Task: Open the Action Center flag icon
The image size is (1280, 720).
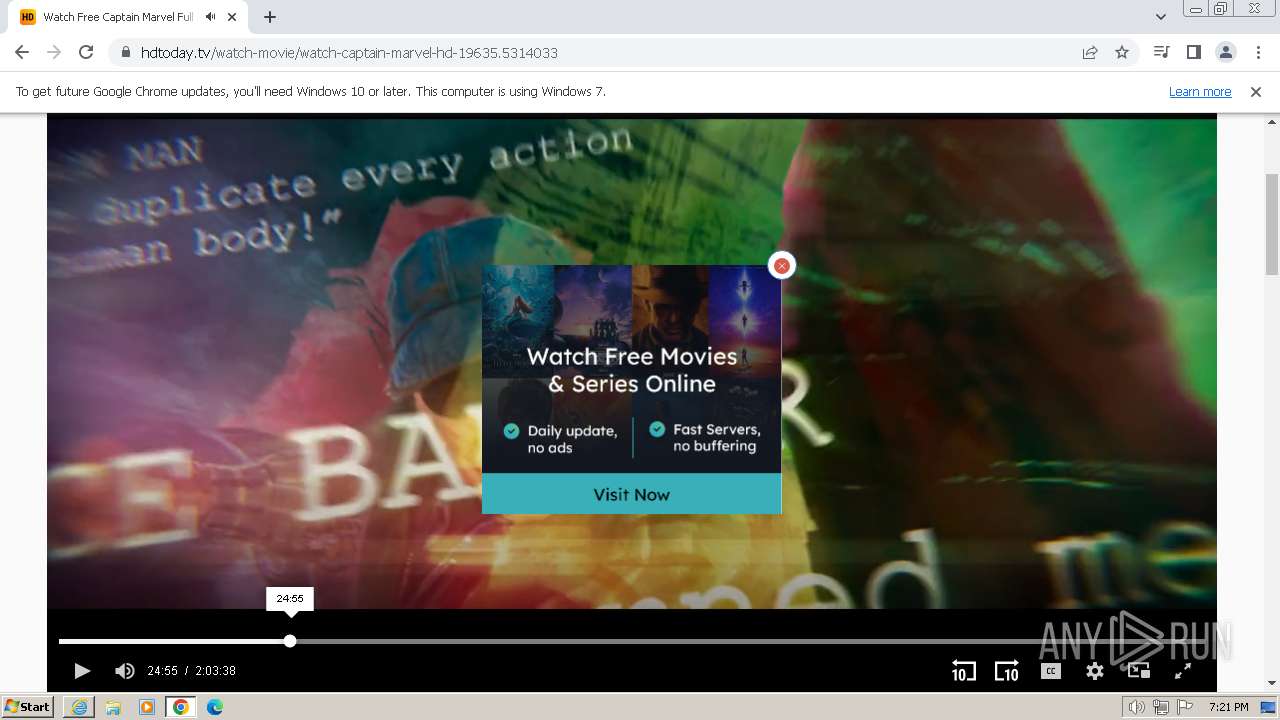Action: 1185,707
